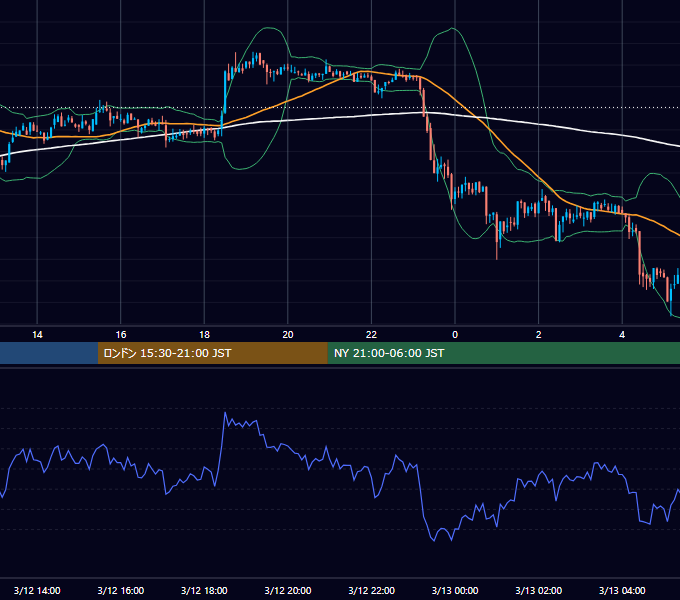Click the 3/13 04:00 label on the lower axis
Image resolution: width=680 pixels, height=600 pixels.
622,590
